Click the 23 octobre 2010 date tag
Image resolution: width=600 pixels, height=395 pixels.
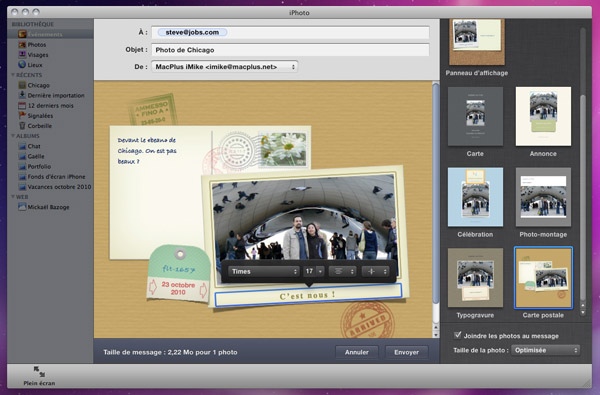178,289
